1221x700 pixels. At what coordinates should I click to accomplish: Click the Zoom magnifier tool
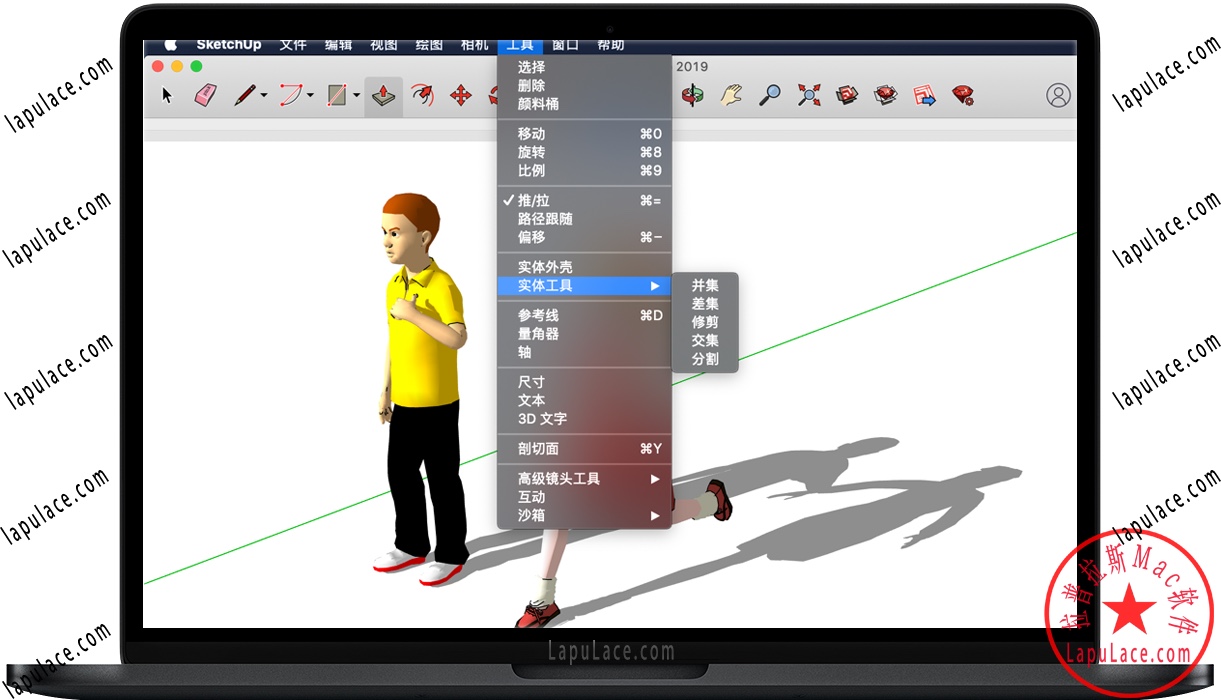point(770,96)
